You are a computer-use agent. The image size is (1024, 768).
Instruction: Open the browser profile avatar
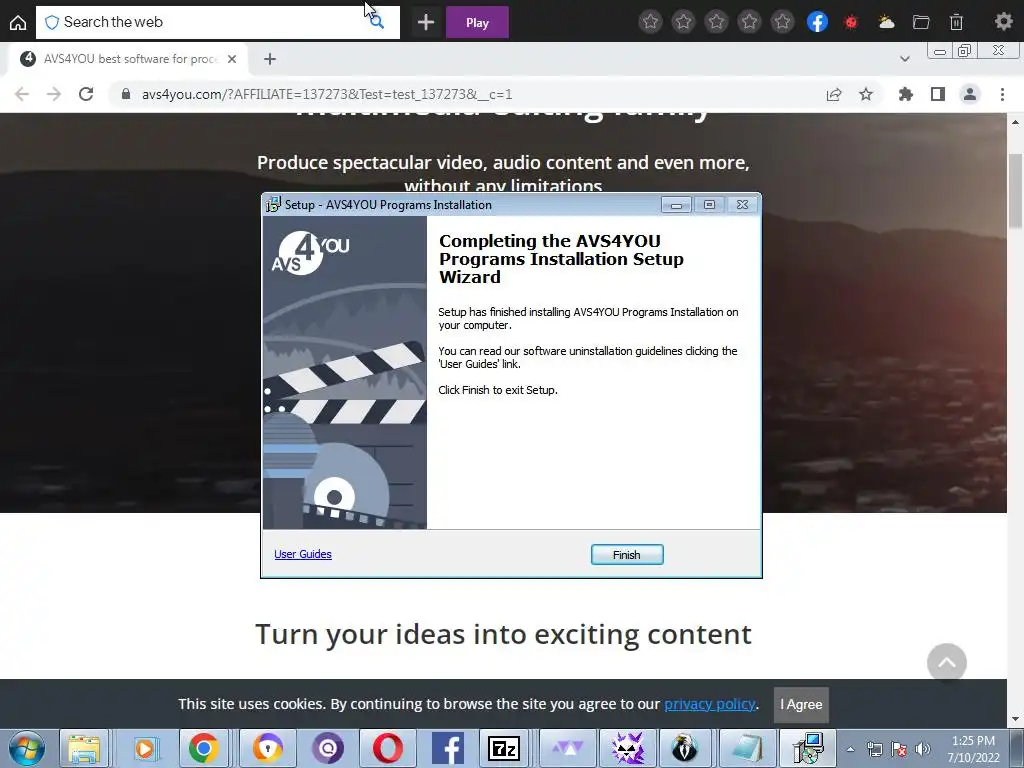coord(970,95)
